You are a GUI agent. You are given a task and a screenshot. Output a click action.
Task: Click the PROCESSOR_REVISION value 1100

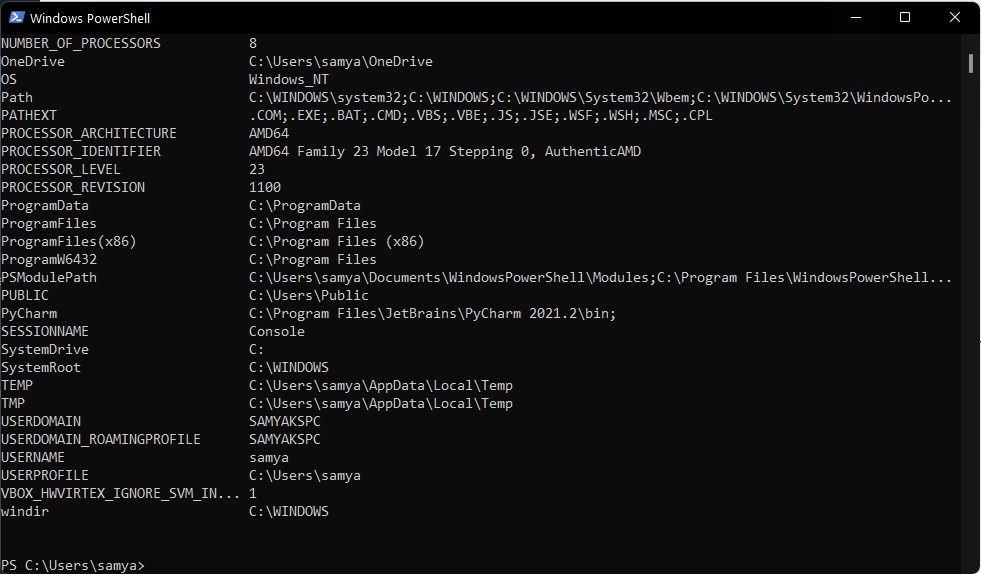265,187
